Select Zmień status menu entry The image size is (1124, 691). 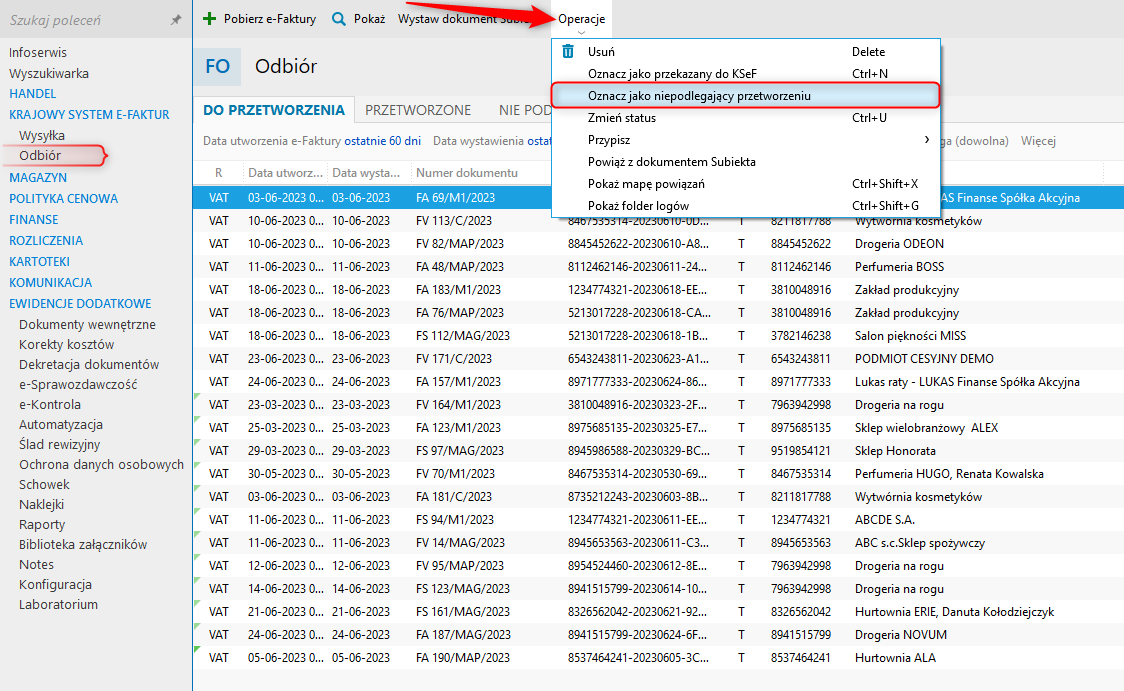click(x=622, y=118)
